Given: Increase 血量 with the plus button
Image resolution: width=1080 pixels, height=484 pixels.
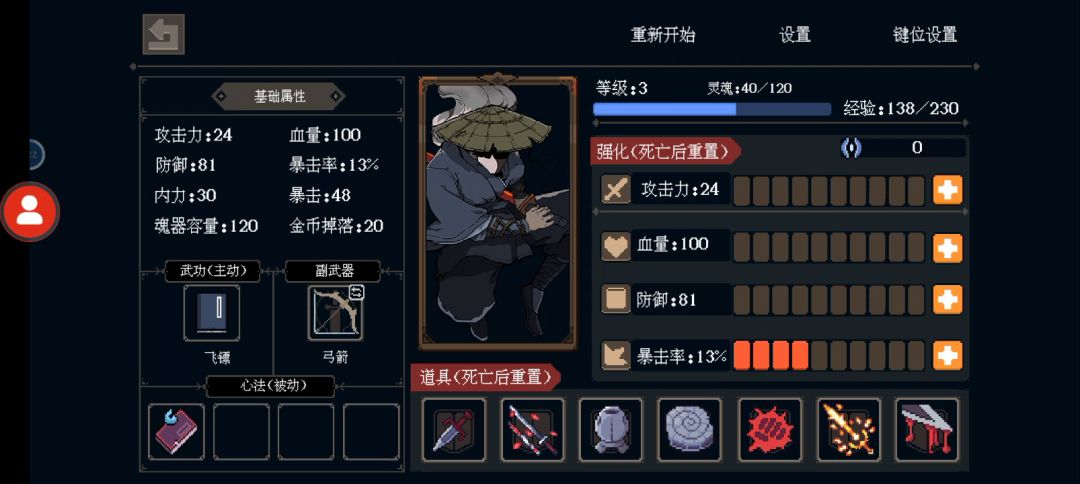Looking at the screenshot, I should (947, 248).
